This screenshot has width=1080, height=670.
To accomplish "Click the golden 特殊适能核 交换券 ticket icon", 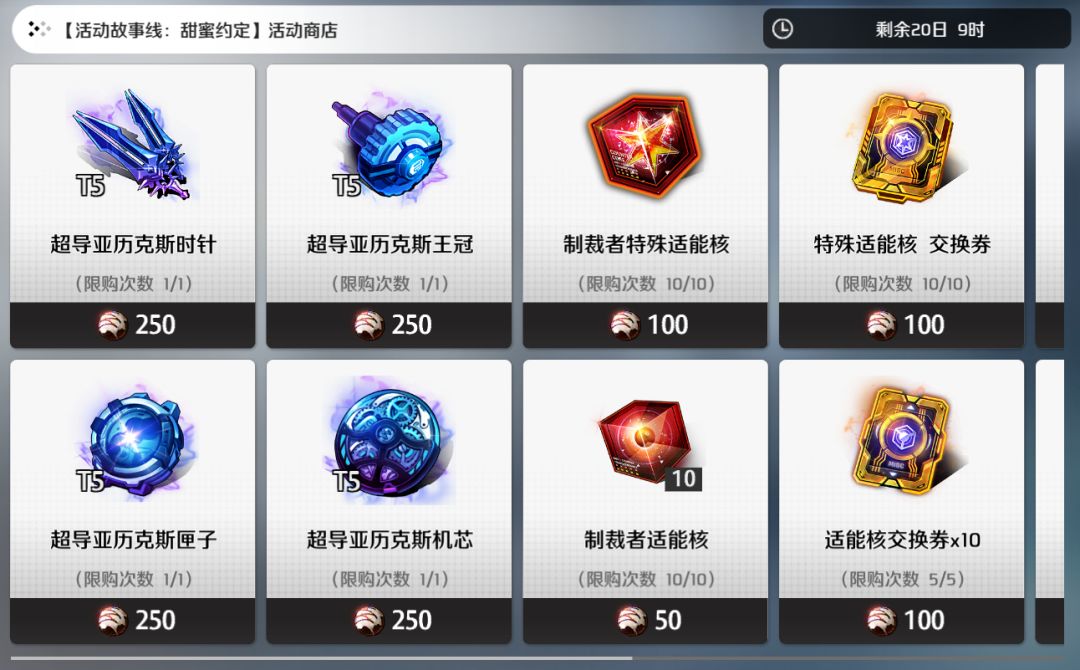I will [x=902, y=147].
